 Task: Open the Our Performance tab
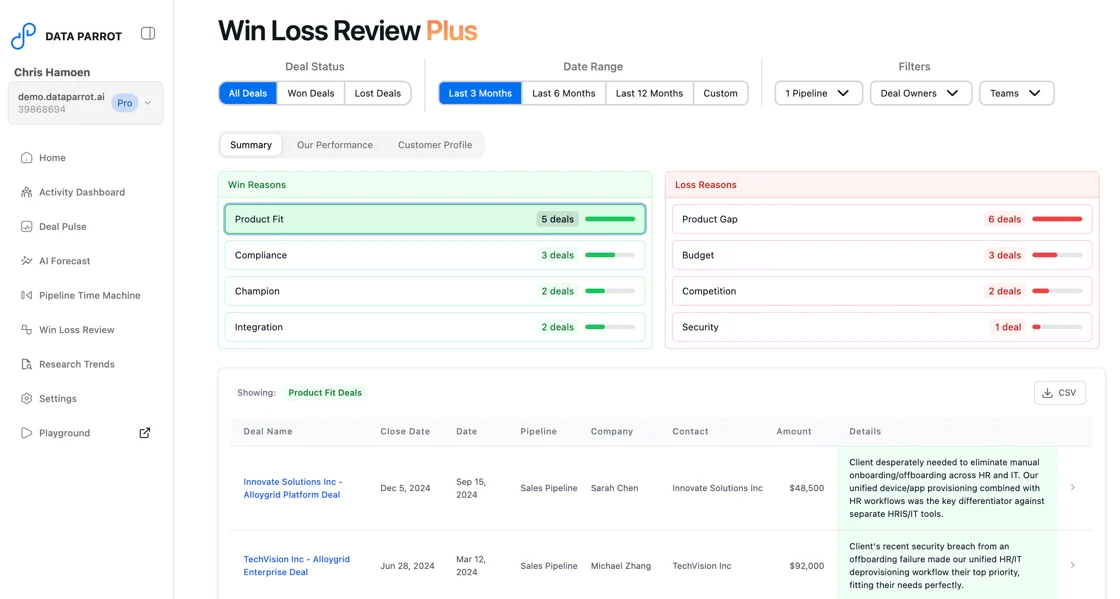click(335, 144)
